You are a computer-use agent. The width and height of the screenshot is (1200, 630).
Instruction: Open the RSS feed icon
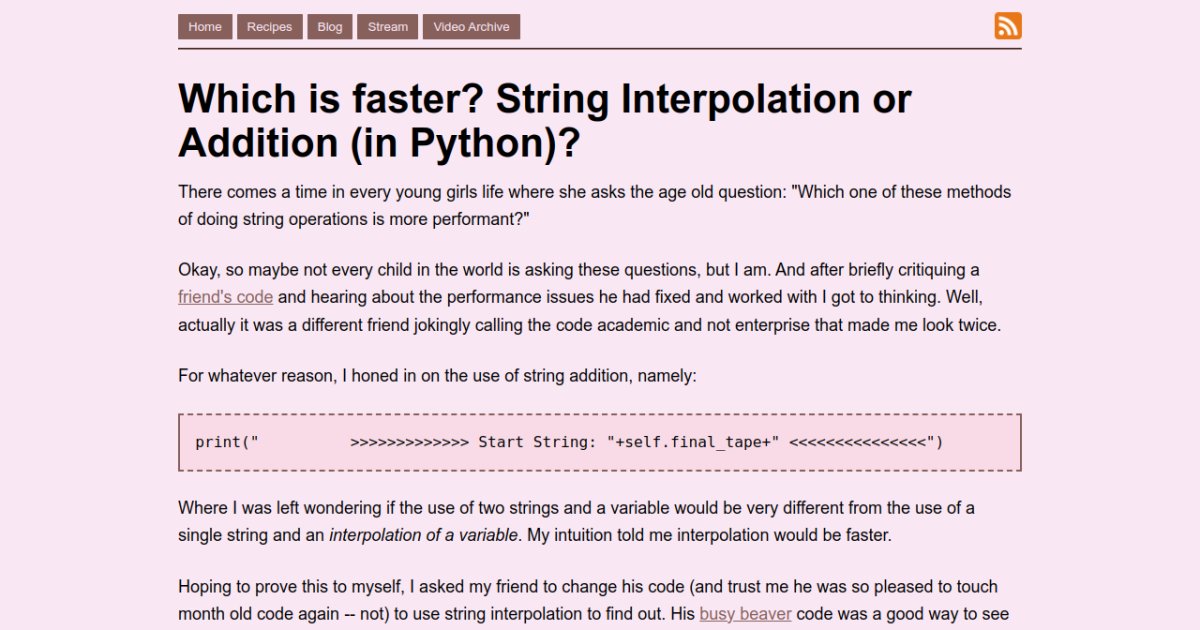click(x=1008, y=26)
